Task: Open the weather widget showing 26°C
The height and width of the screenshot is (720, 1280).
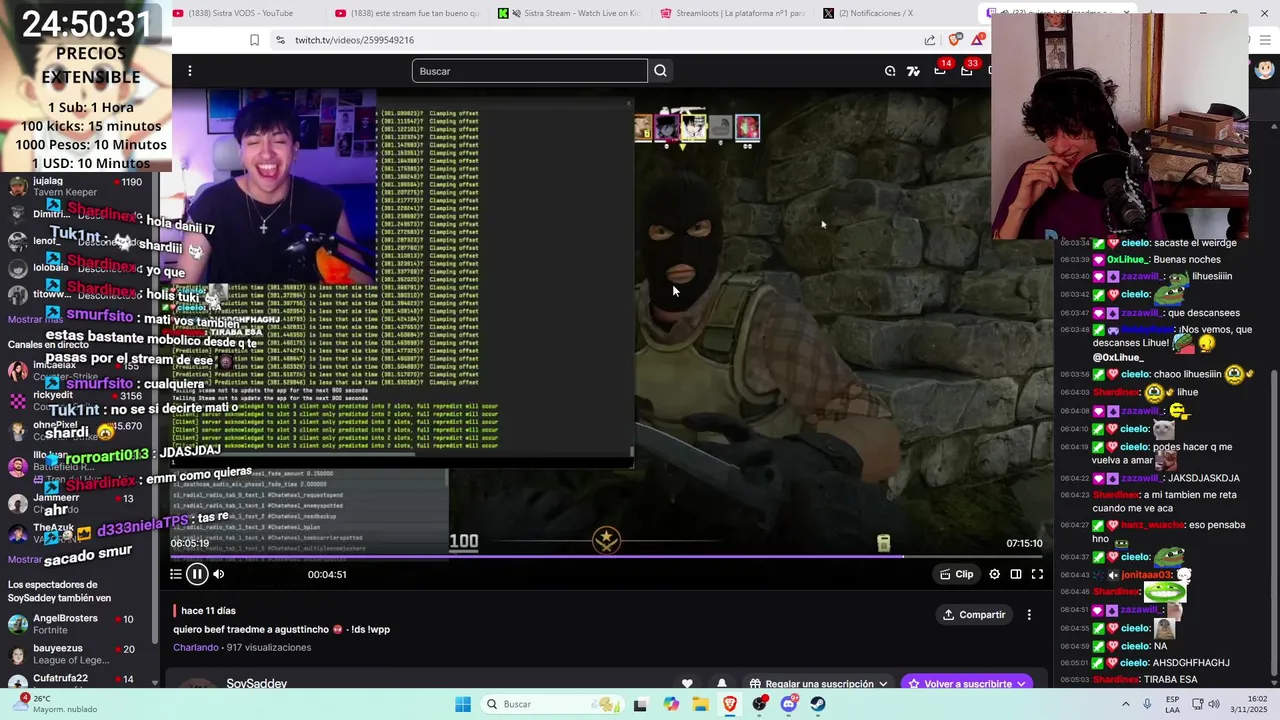Action: tap(57, 704)
